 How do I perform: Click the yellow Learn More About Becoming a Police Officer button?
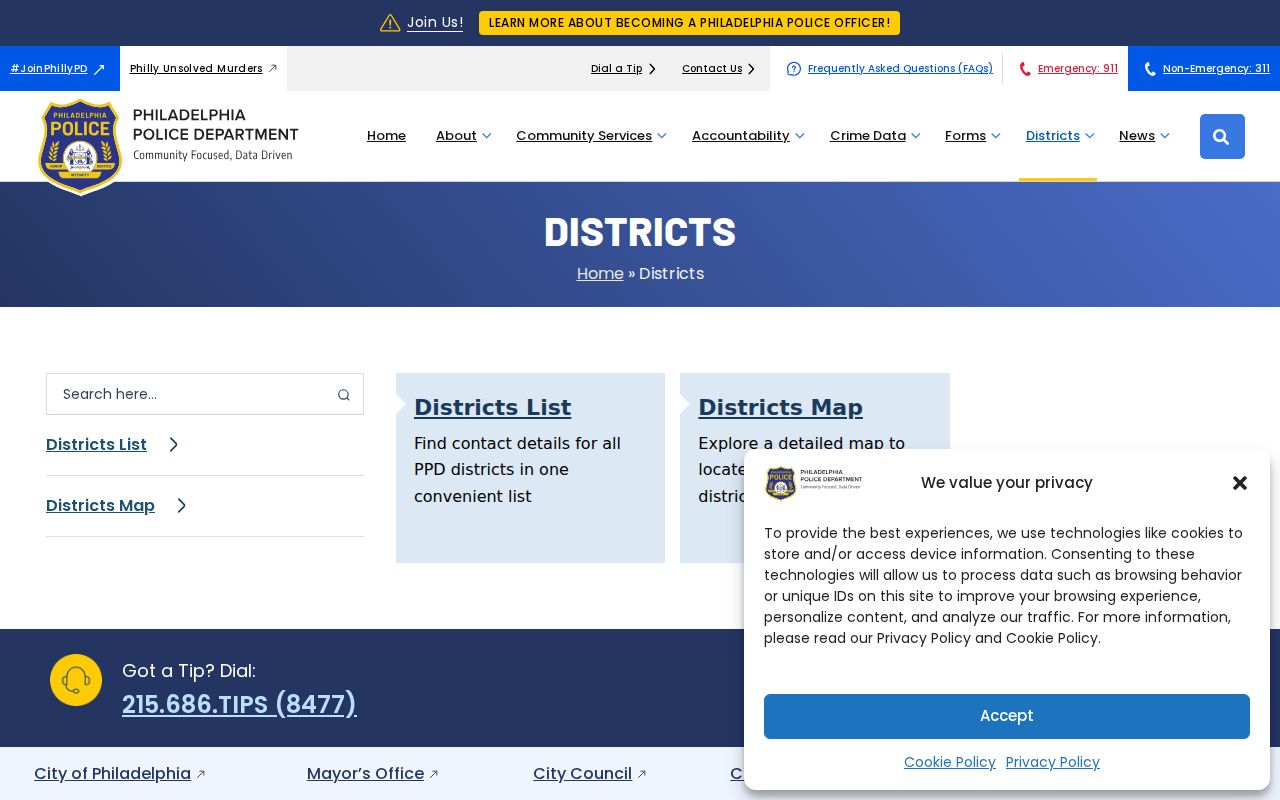click(x=689, y=23)
